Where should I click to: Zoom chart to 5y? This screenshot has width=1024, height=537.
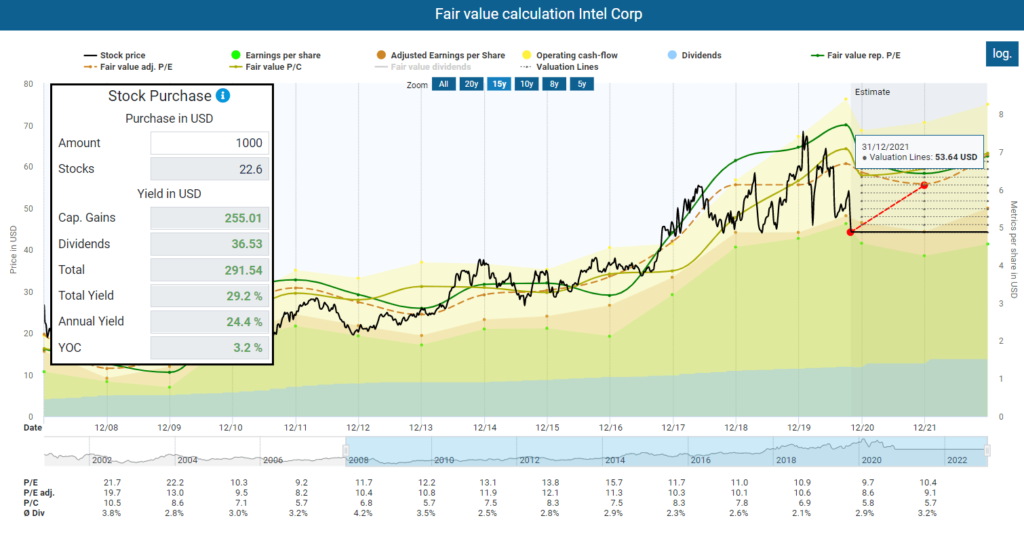coord(581,84)
